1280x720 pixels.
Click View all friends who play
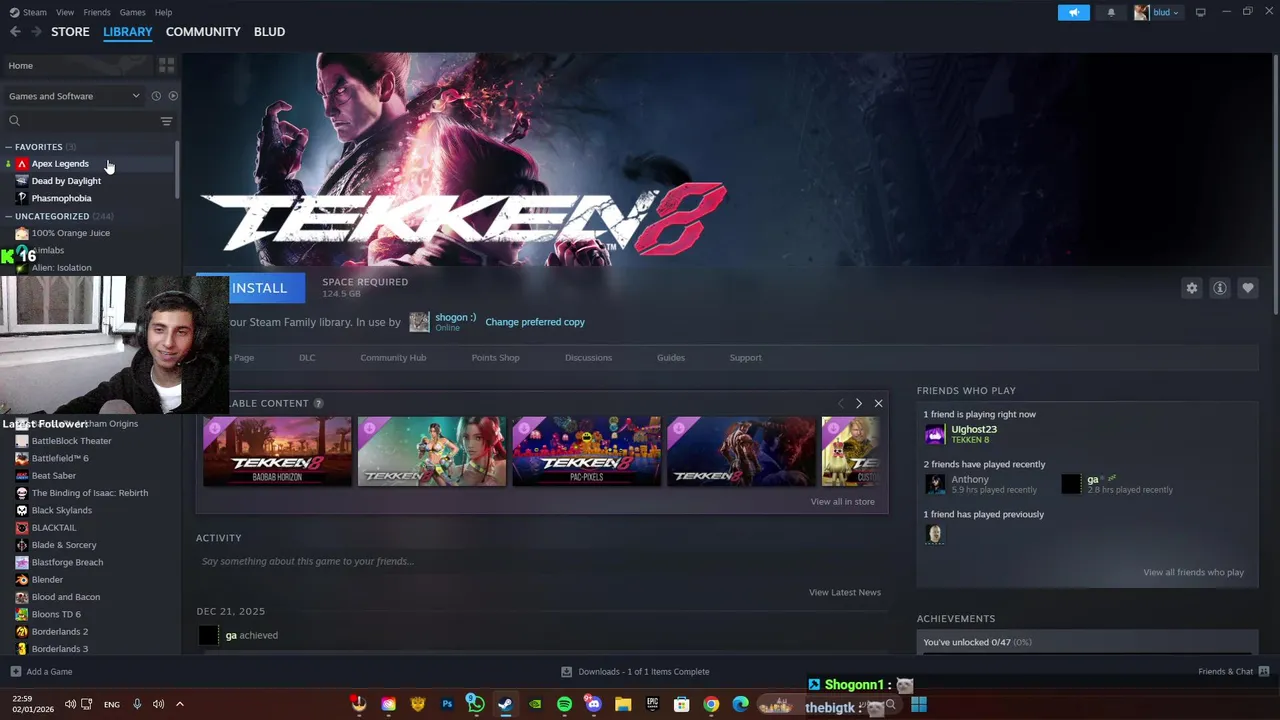pos(1193,572)
